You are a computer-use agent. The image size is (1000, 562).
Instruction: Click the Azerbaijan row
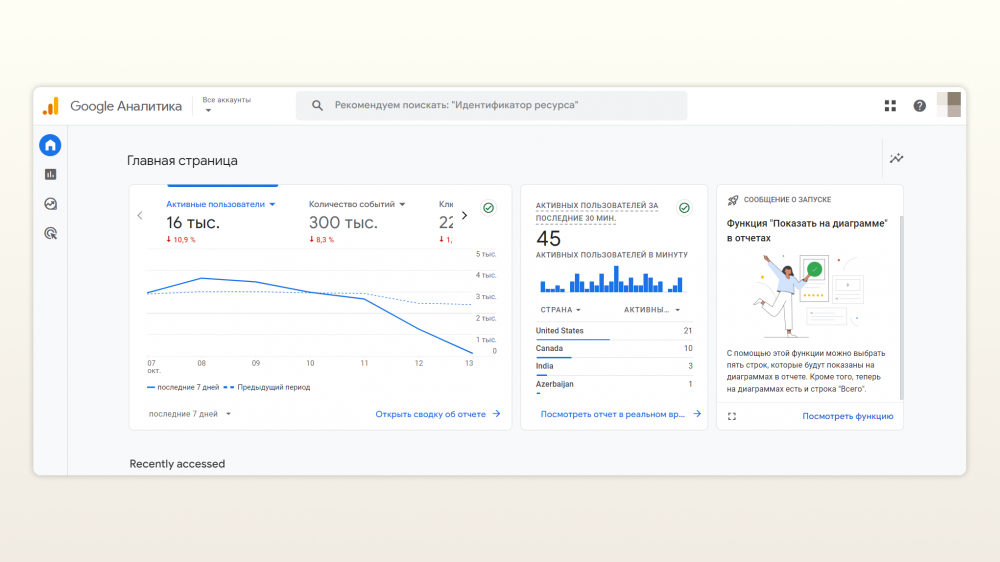click(x=614, y=385)
